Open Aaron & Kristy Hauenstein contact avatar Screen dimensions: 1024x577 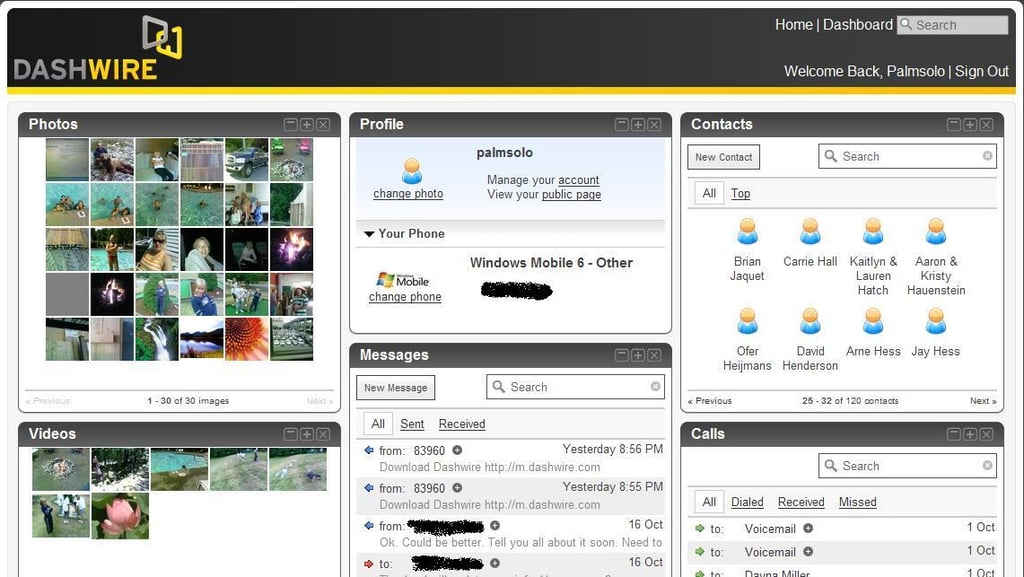936,232
